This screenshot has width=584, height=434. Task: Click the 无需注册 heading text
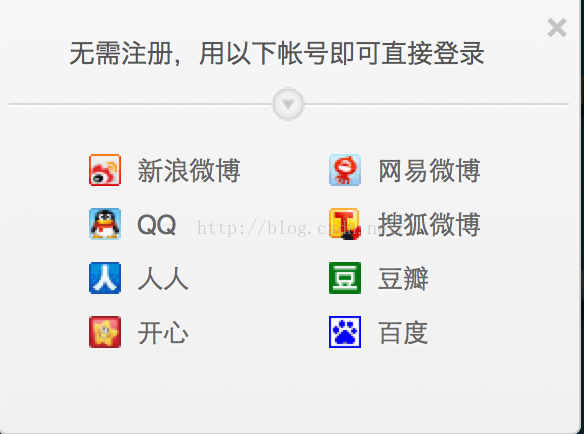coord(121,54)
